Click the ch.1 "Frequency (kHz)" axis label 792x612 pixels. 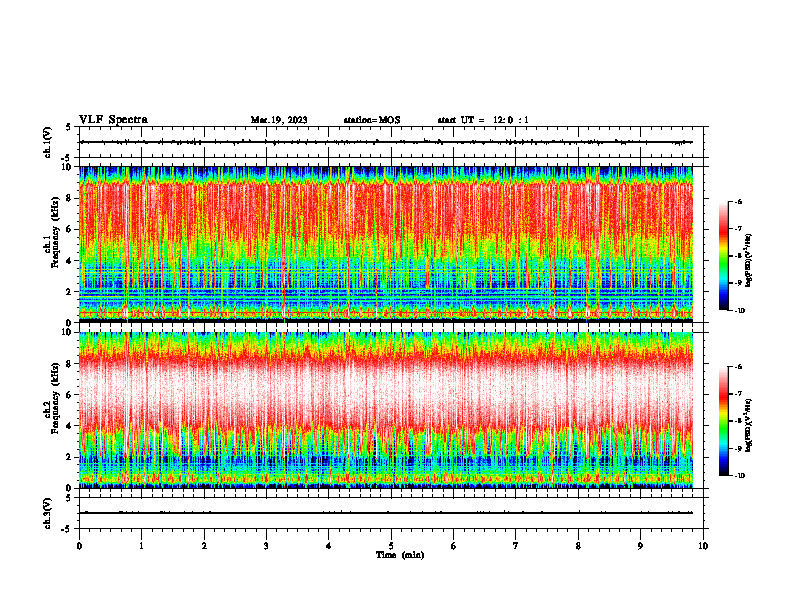tap(55, 232)
